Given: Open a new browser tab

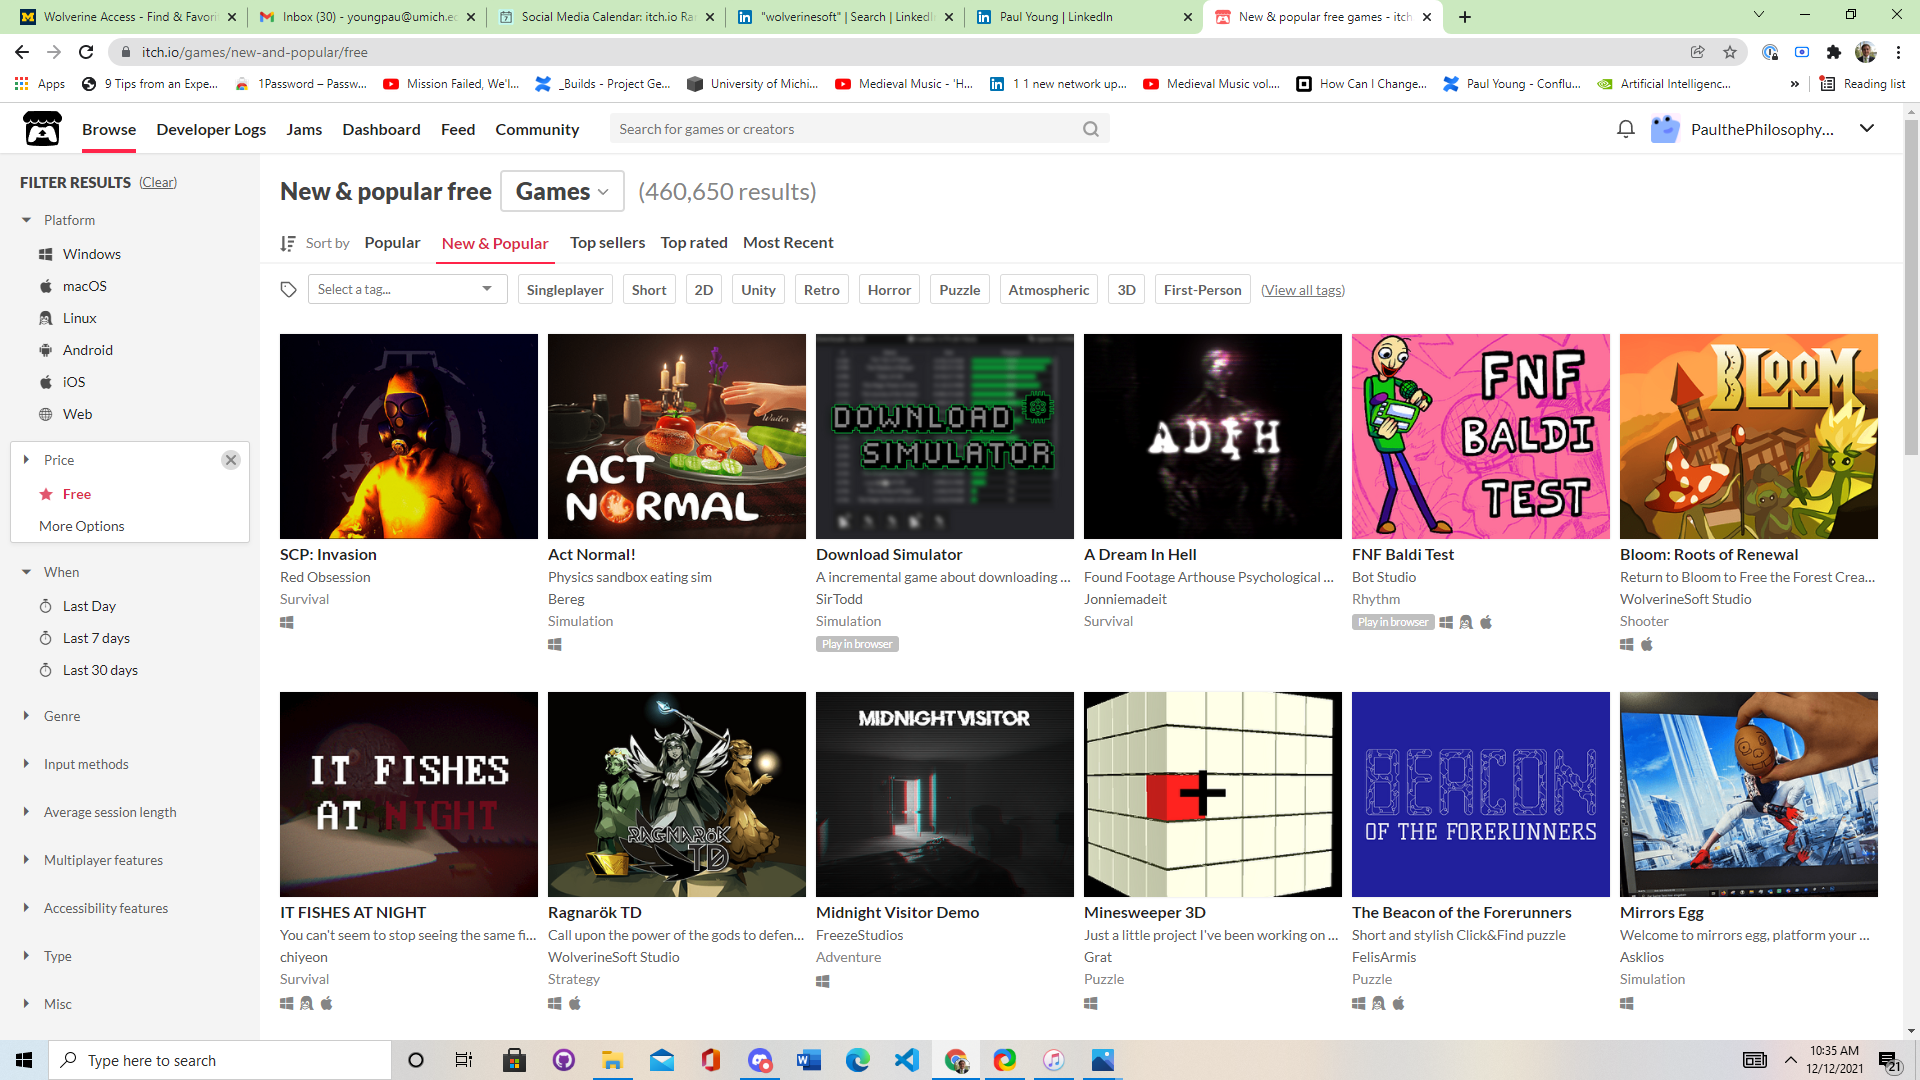Looking at the screenshot, I should (1465, 17).
